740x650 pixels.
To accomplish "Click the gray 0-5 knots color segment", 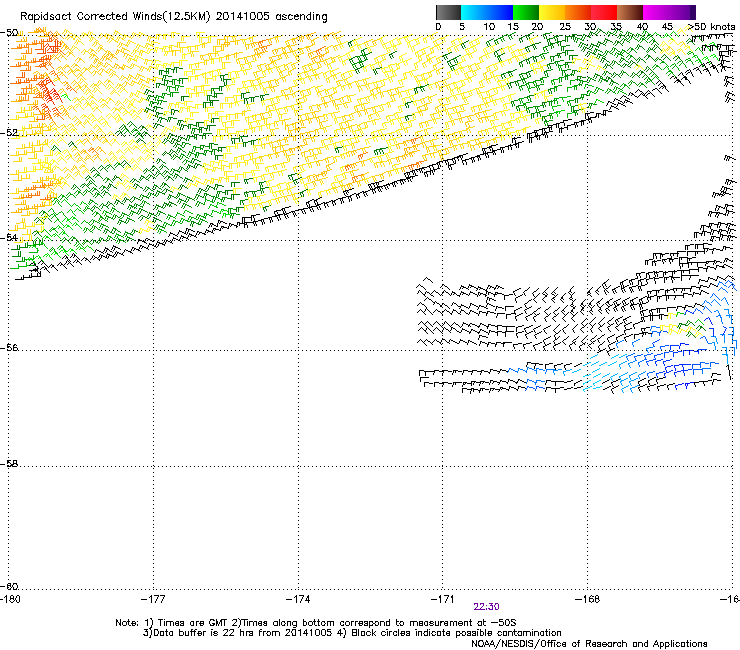I will point(448,12).
